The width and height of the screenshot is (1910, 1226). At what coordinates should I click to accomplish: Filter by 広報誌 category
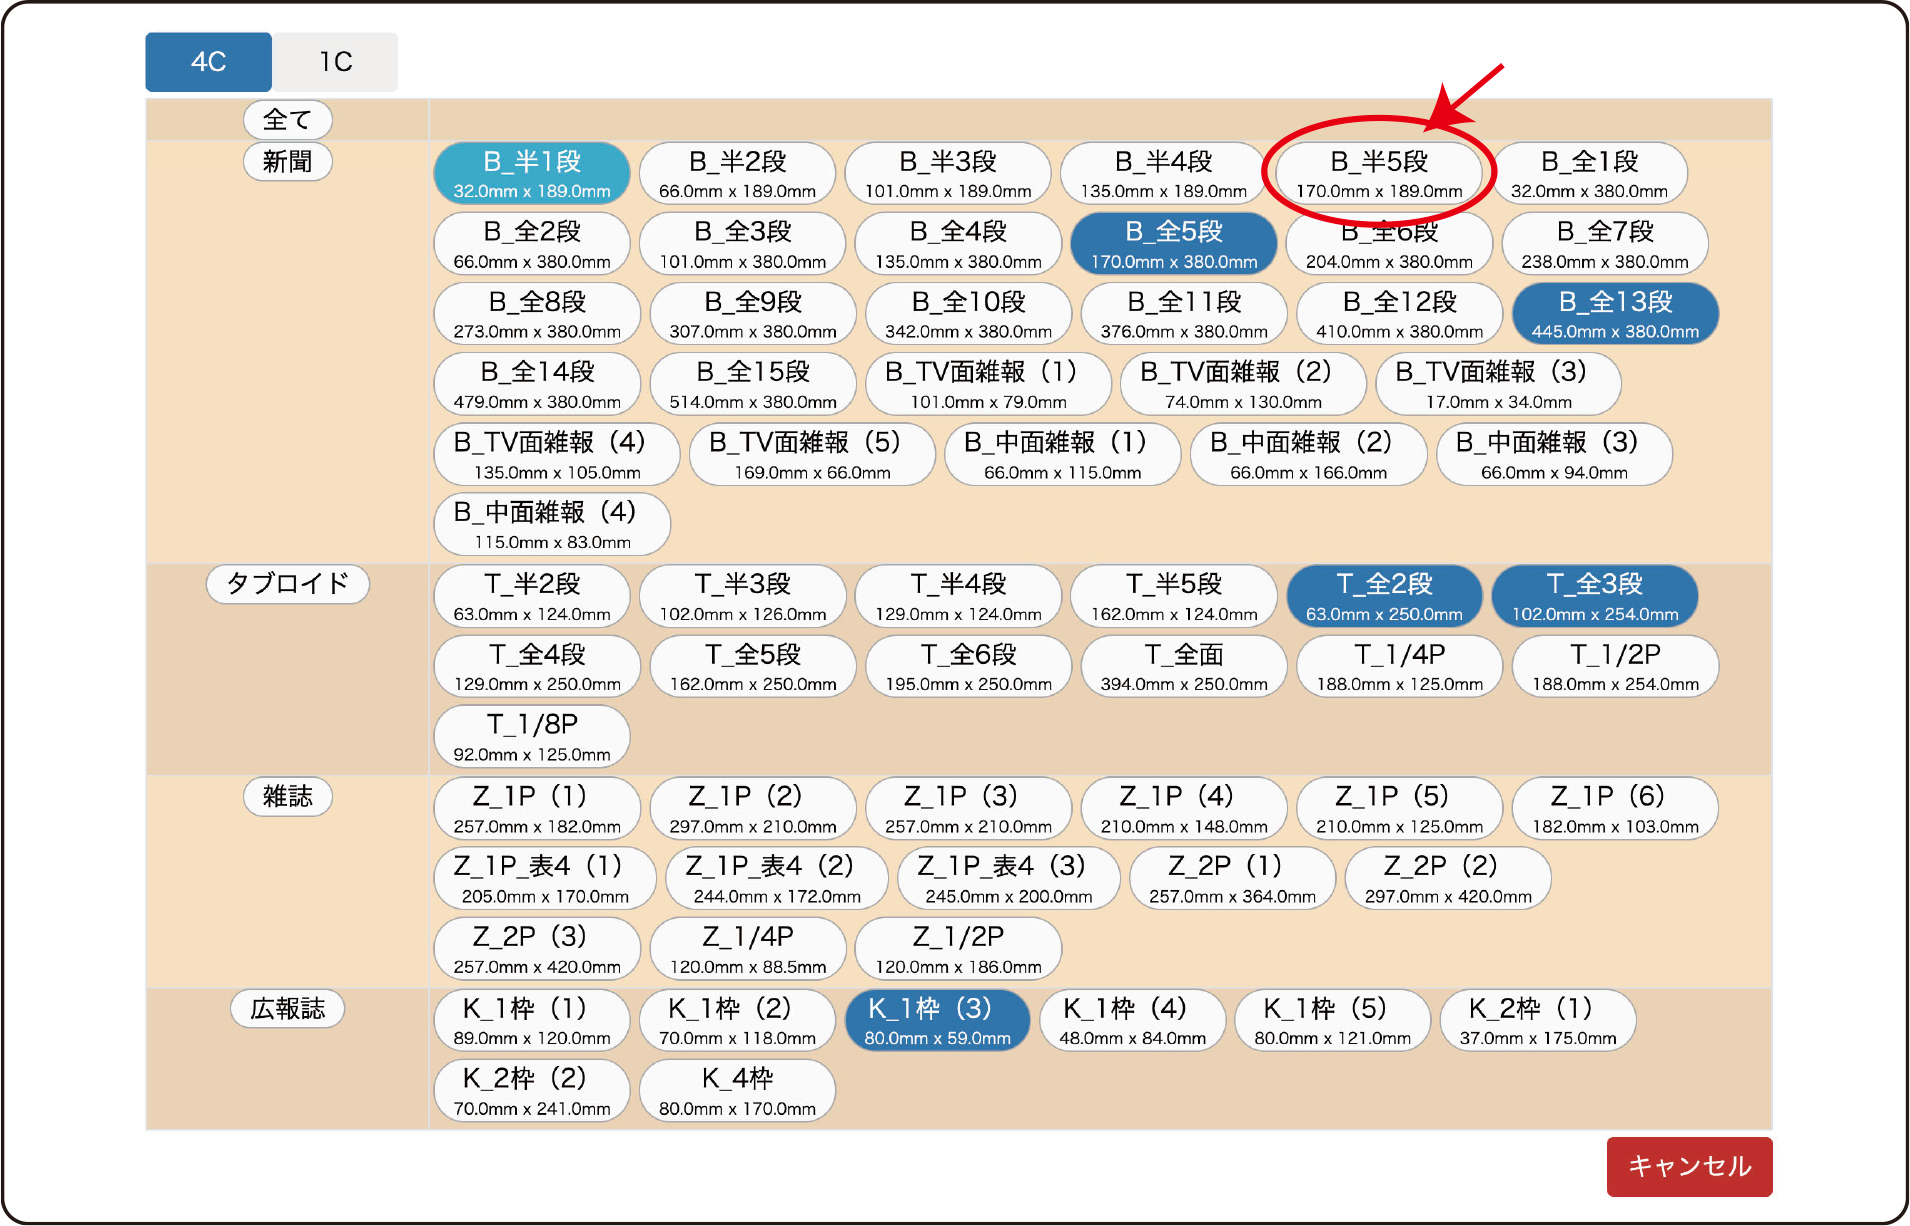coord(288,1009)
